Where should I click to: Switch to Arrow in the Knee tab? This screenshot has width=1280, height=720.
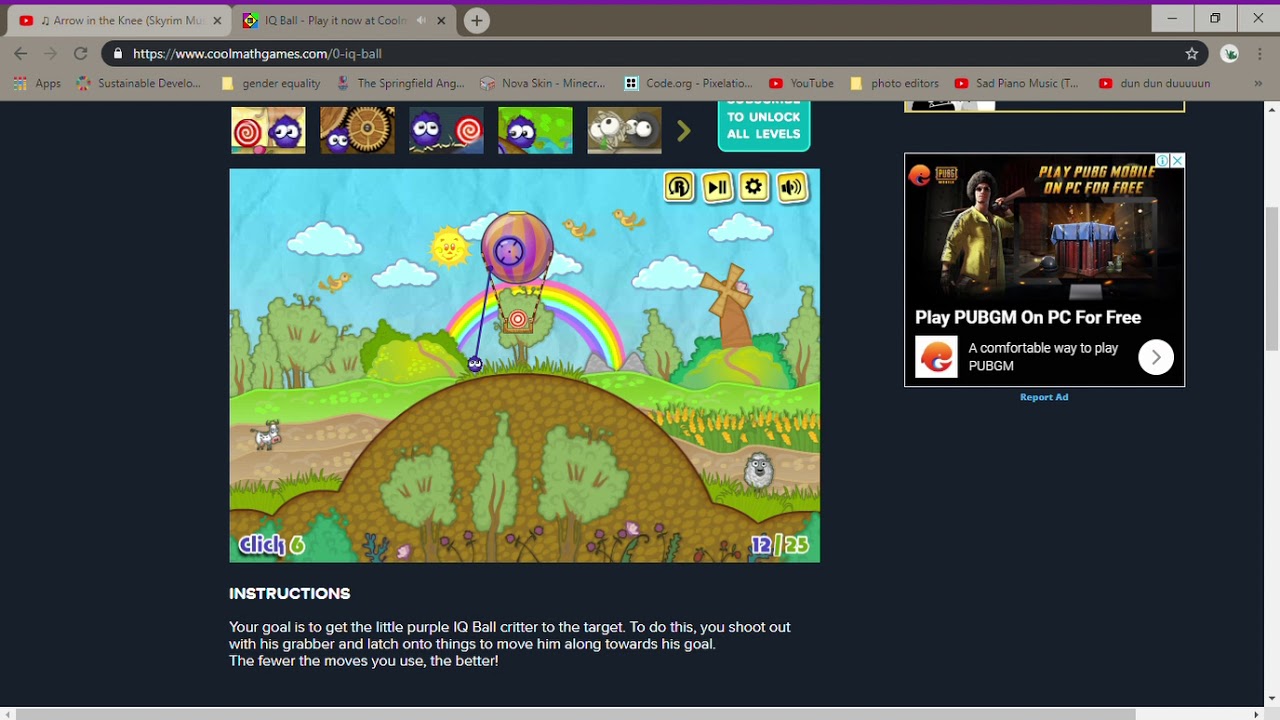pos(120,20)
